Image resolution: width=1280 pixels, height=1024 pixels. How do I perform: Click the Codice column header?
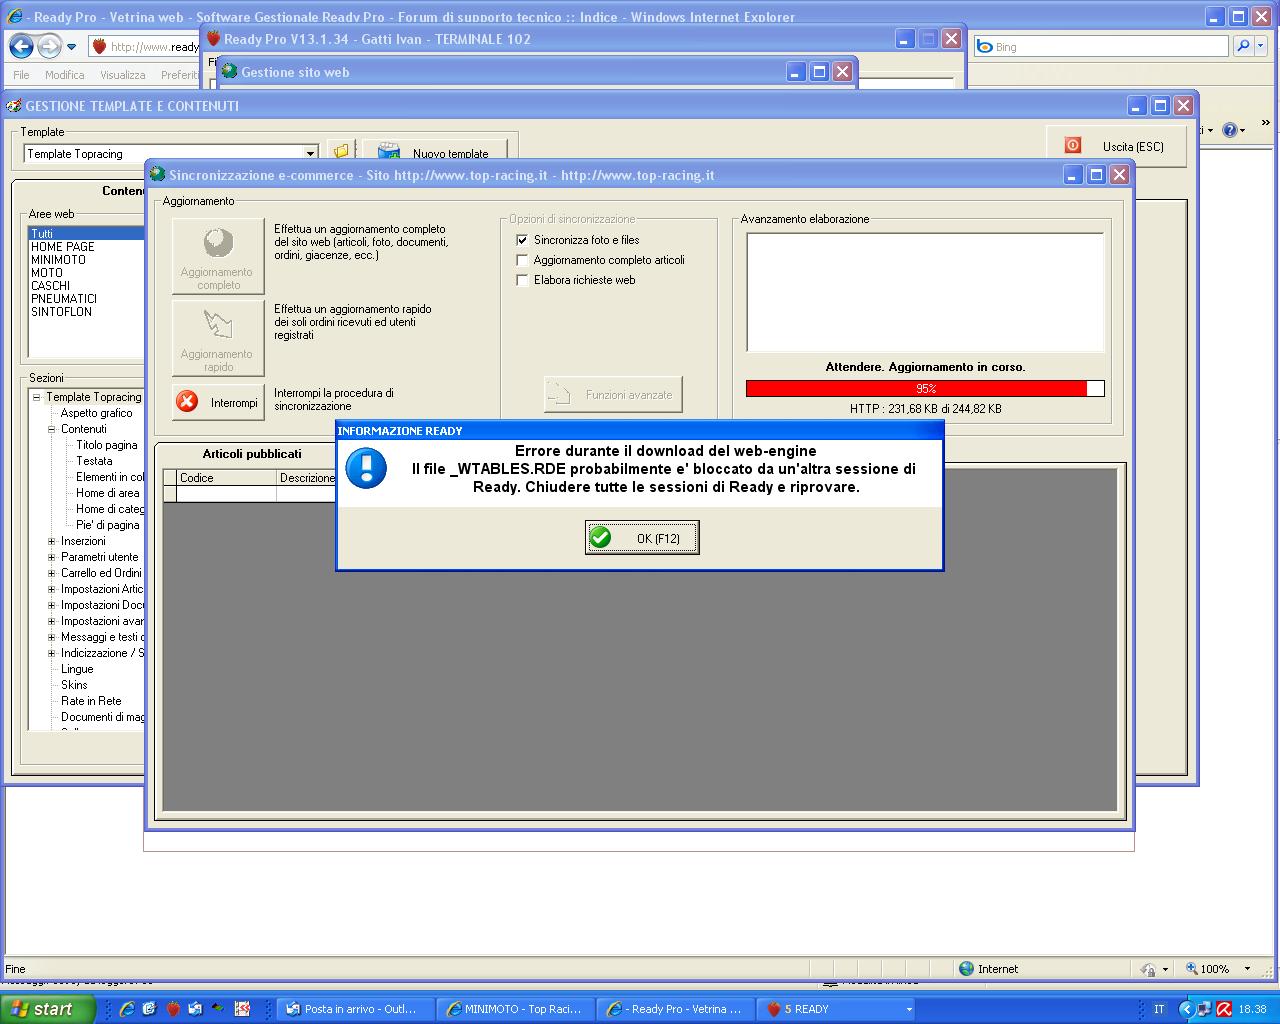tap(225, 478)
